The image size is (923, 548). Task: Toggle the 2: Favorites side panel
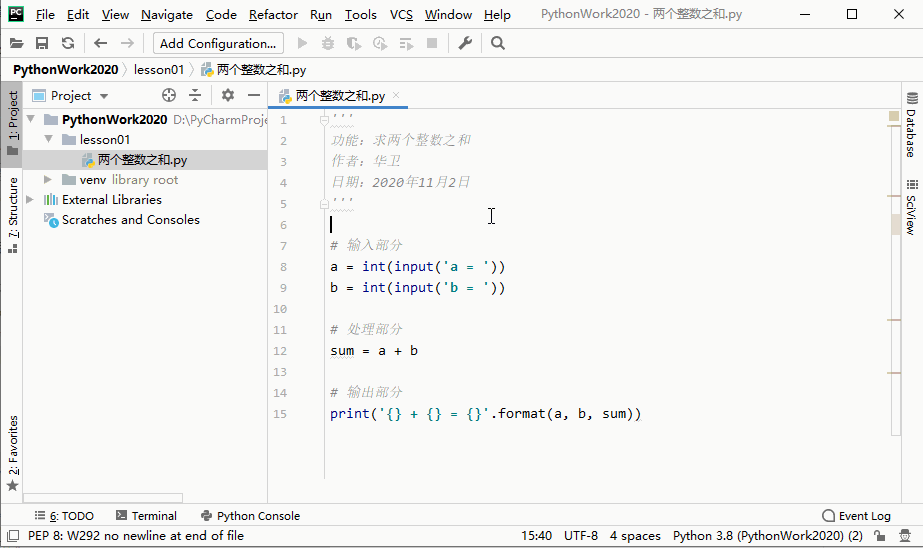coord(12,453)
